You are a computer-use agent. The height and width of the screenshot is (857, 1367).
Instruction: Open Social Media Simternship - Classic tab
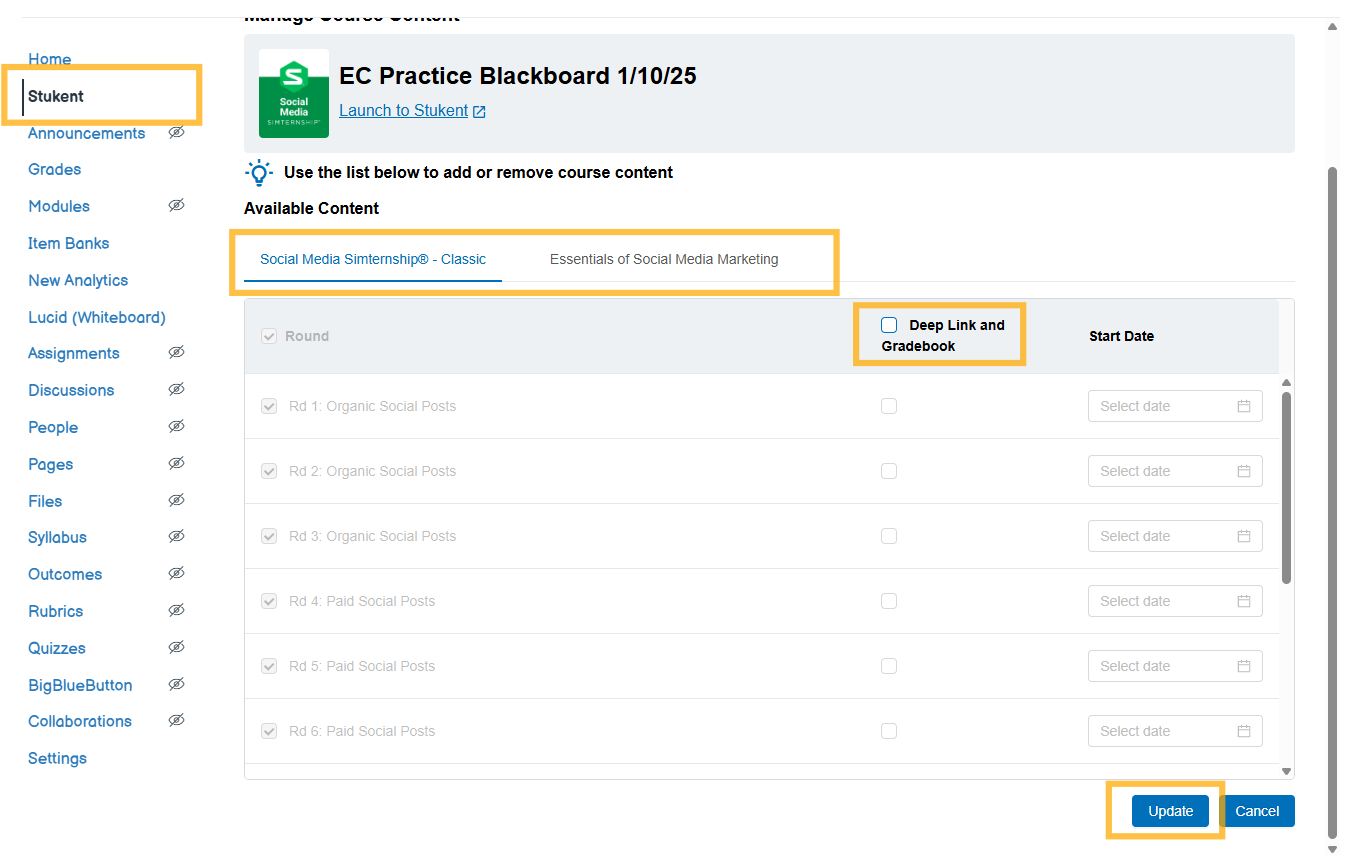pyautogui.click(x=373, y=259)
